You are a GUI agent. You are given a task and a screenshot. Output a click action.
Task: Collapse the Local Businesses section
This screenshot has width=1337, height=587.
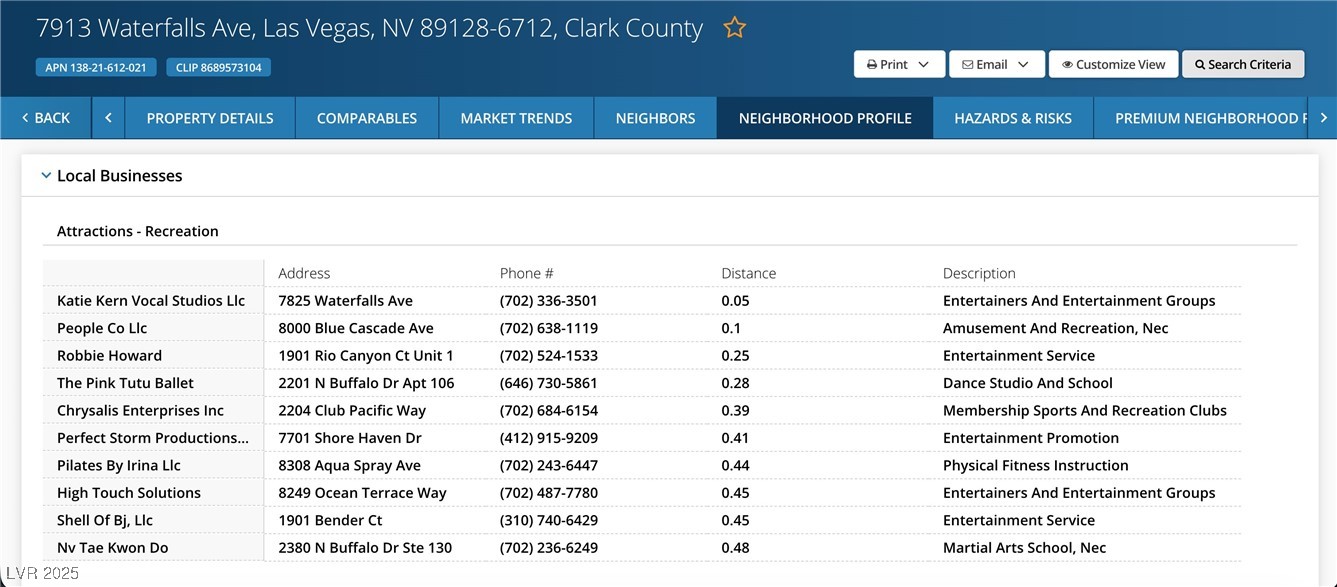pos(46,176)
